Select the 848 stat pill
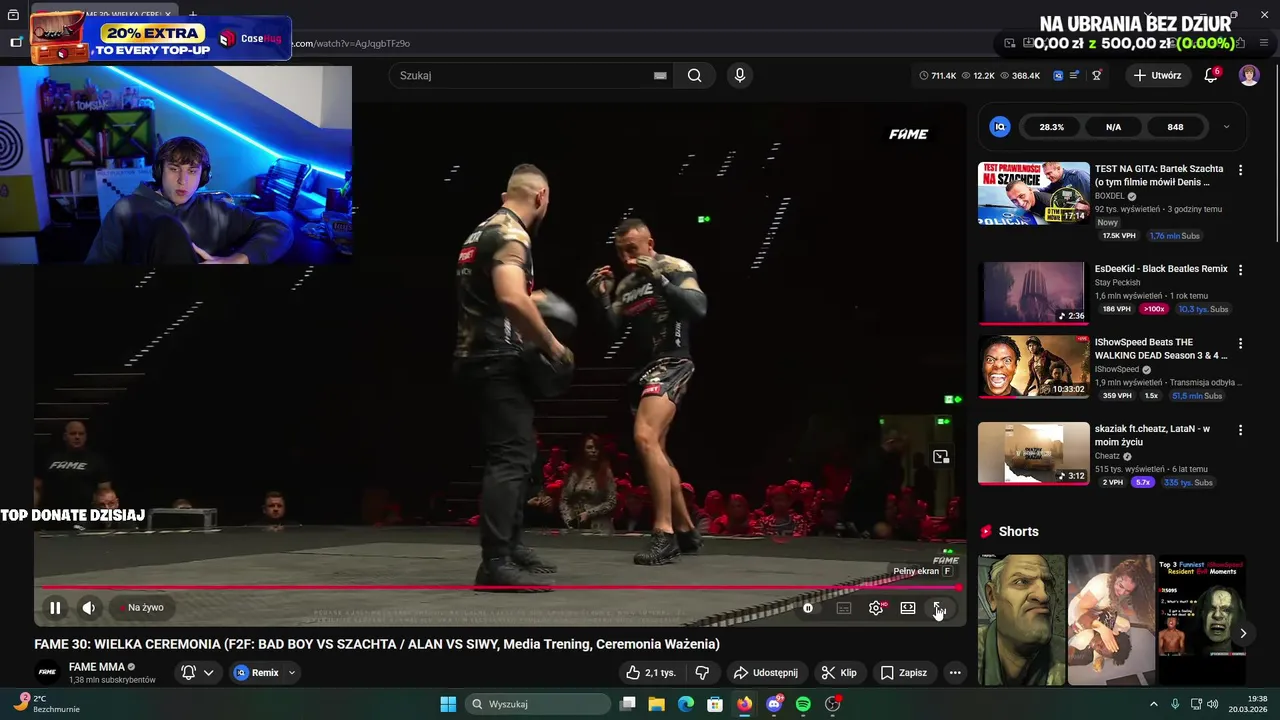The width and height of the screenshot is (1280, 720). coord(1175,127)
